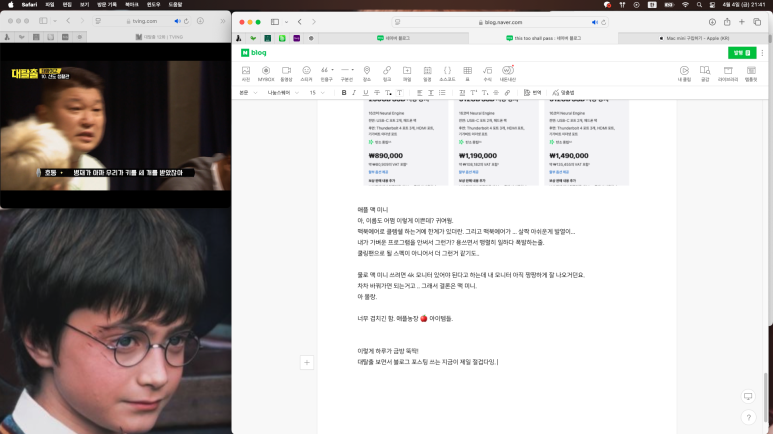Apply subscript formatting

[x=485, y=93]
